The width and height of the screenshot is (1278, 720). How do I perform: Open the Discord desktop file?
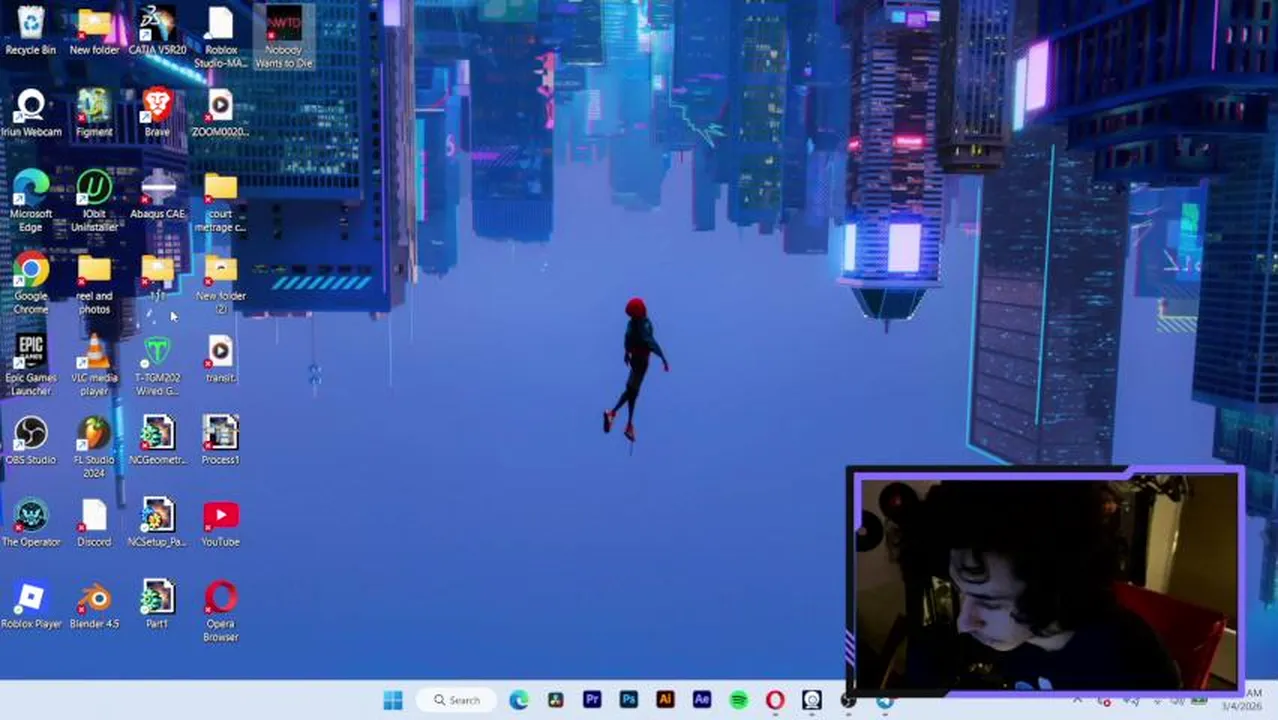click(94, 523)
